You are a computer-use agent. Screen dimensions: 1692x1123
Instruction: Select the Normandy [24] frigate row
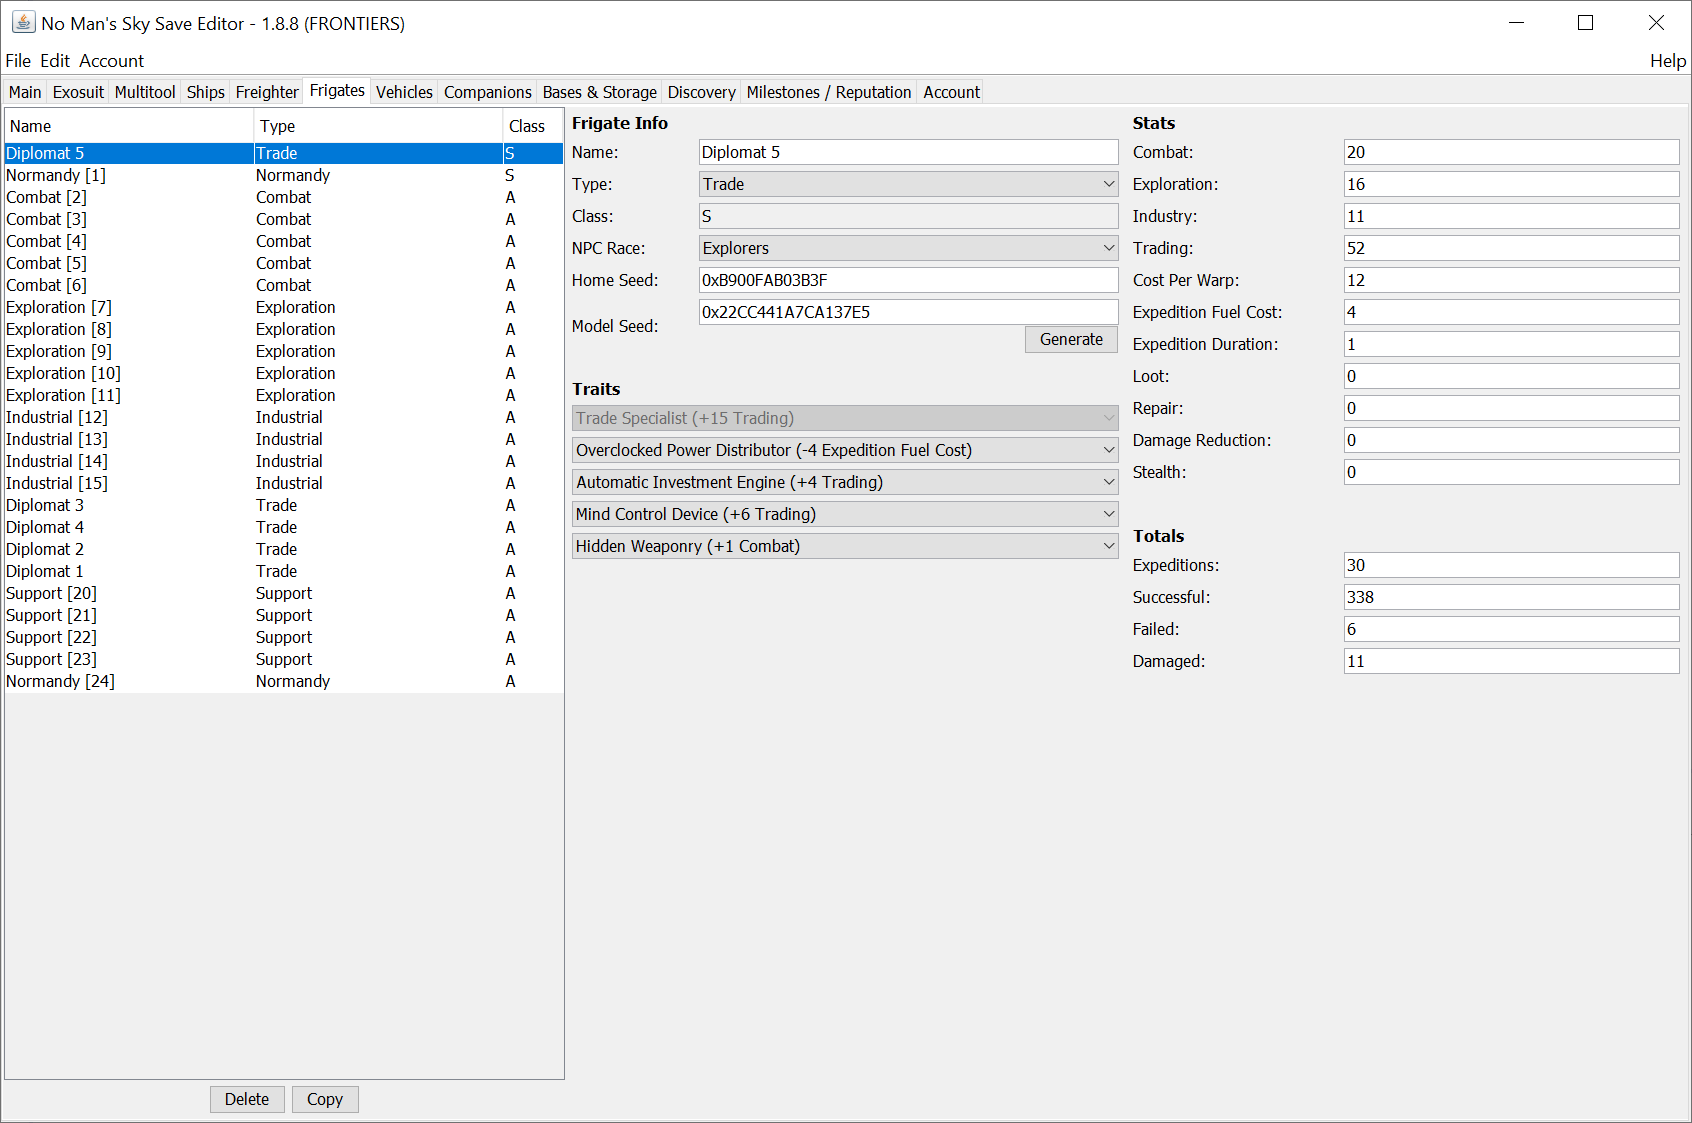[x=284, y=681]
